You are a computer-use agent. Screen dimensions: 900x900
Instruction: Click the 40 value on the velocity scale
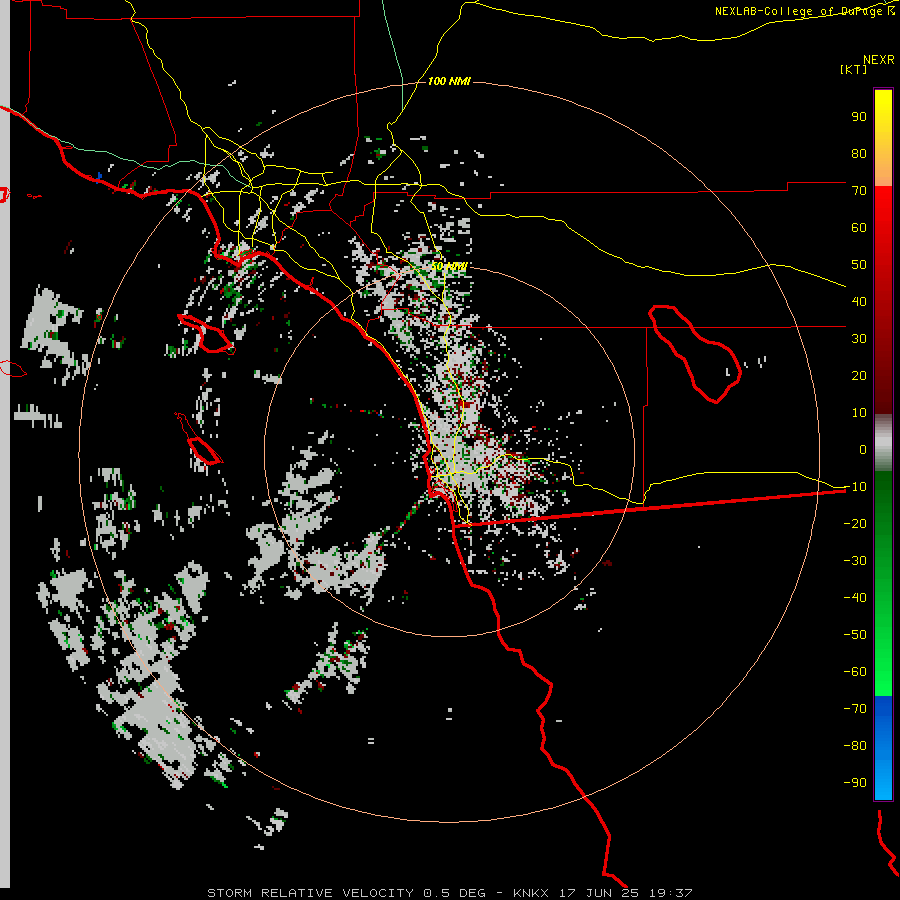point(859,301)
